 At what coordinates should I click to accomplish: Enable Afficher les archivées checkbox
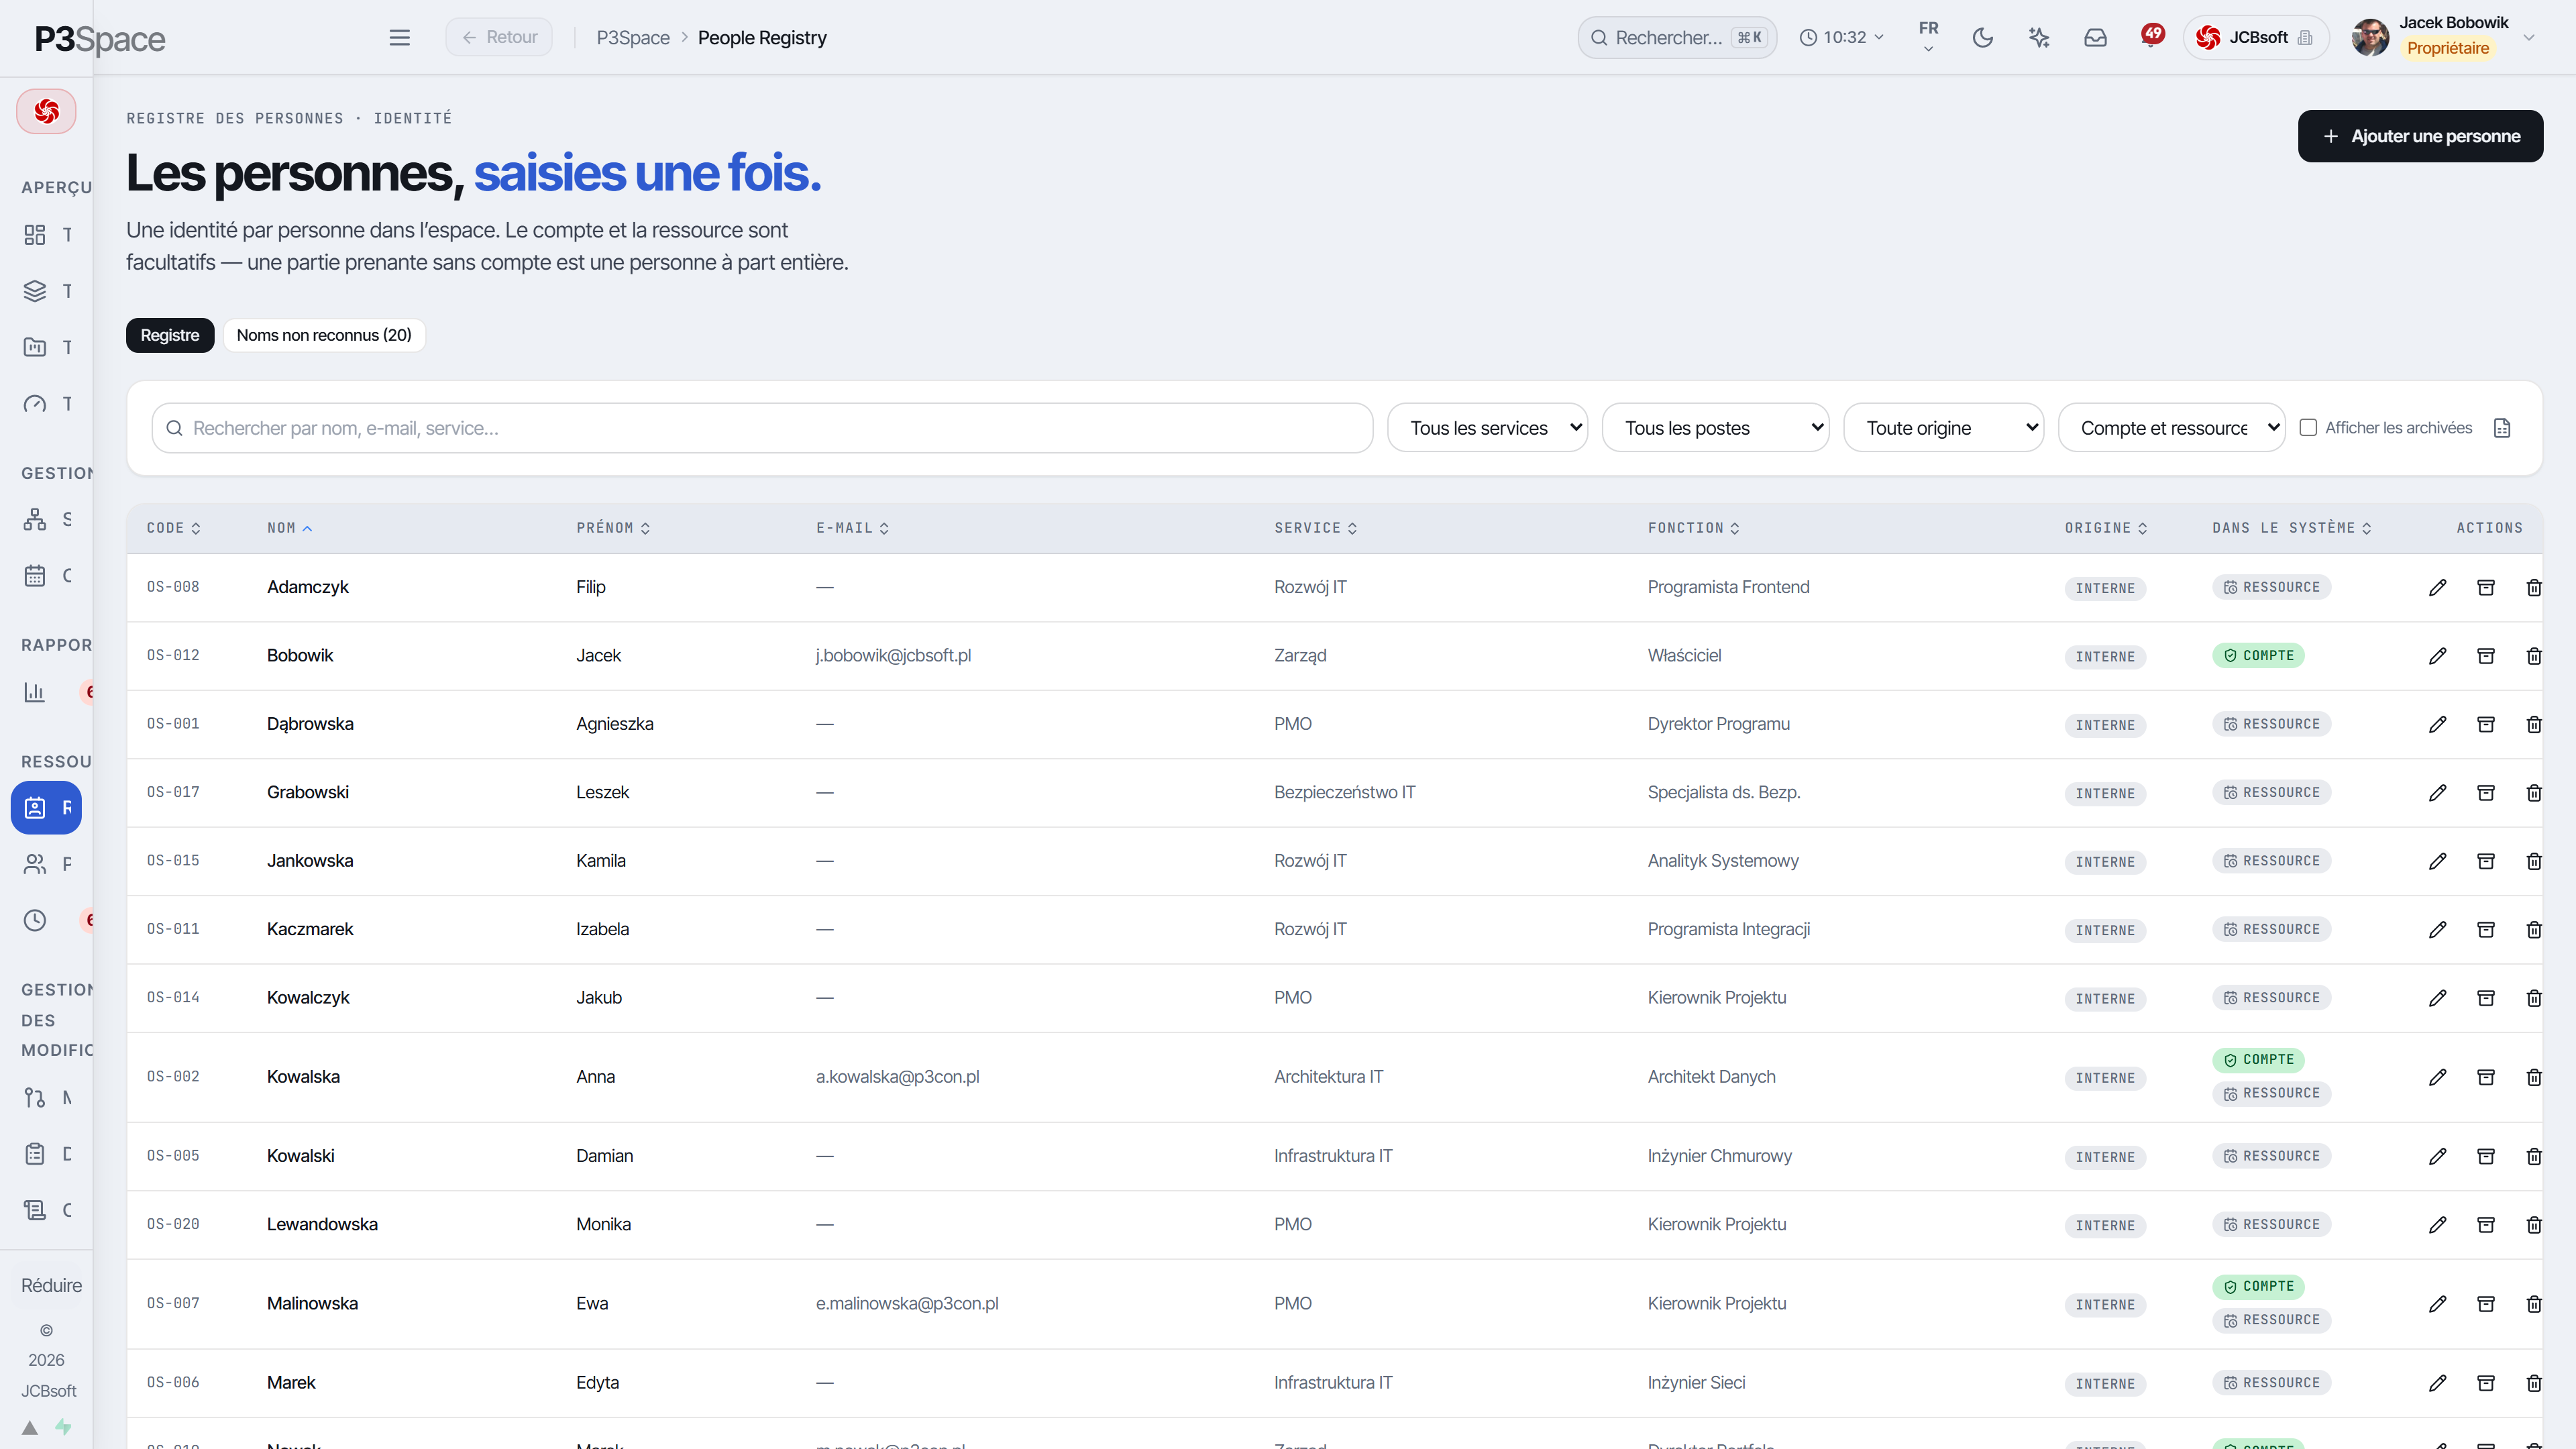click(2308, 428)
